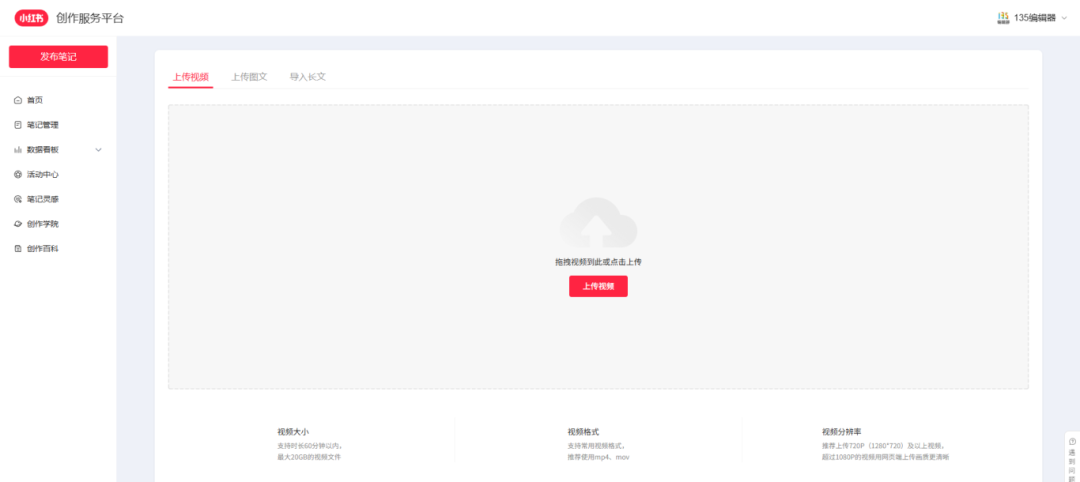Open the account dropdown arrow next to 135编辑器
The height and width of the screenshot is (482, 1080).
click(x=1064, y=18)
